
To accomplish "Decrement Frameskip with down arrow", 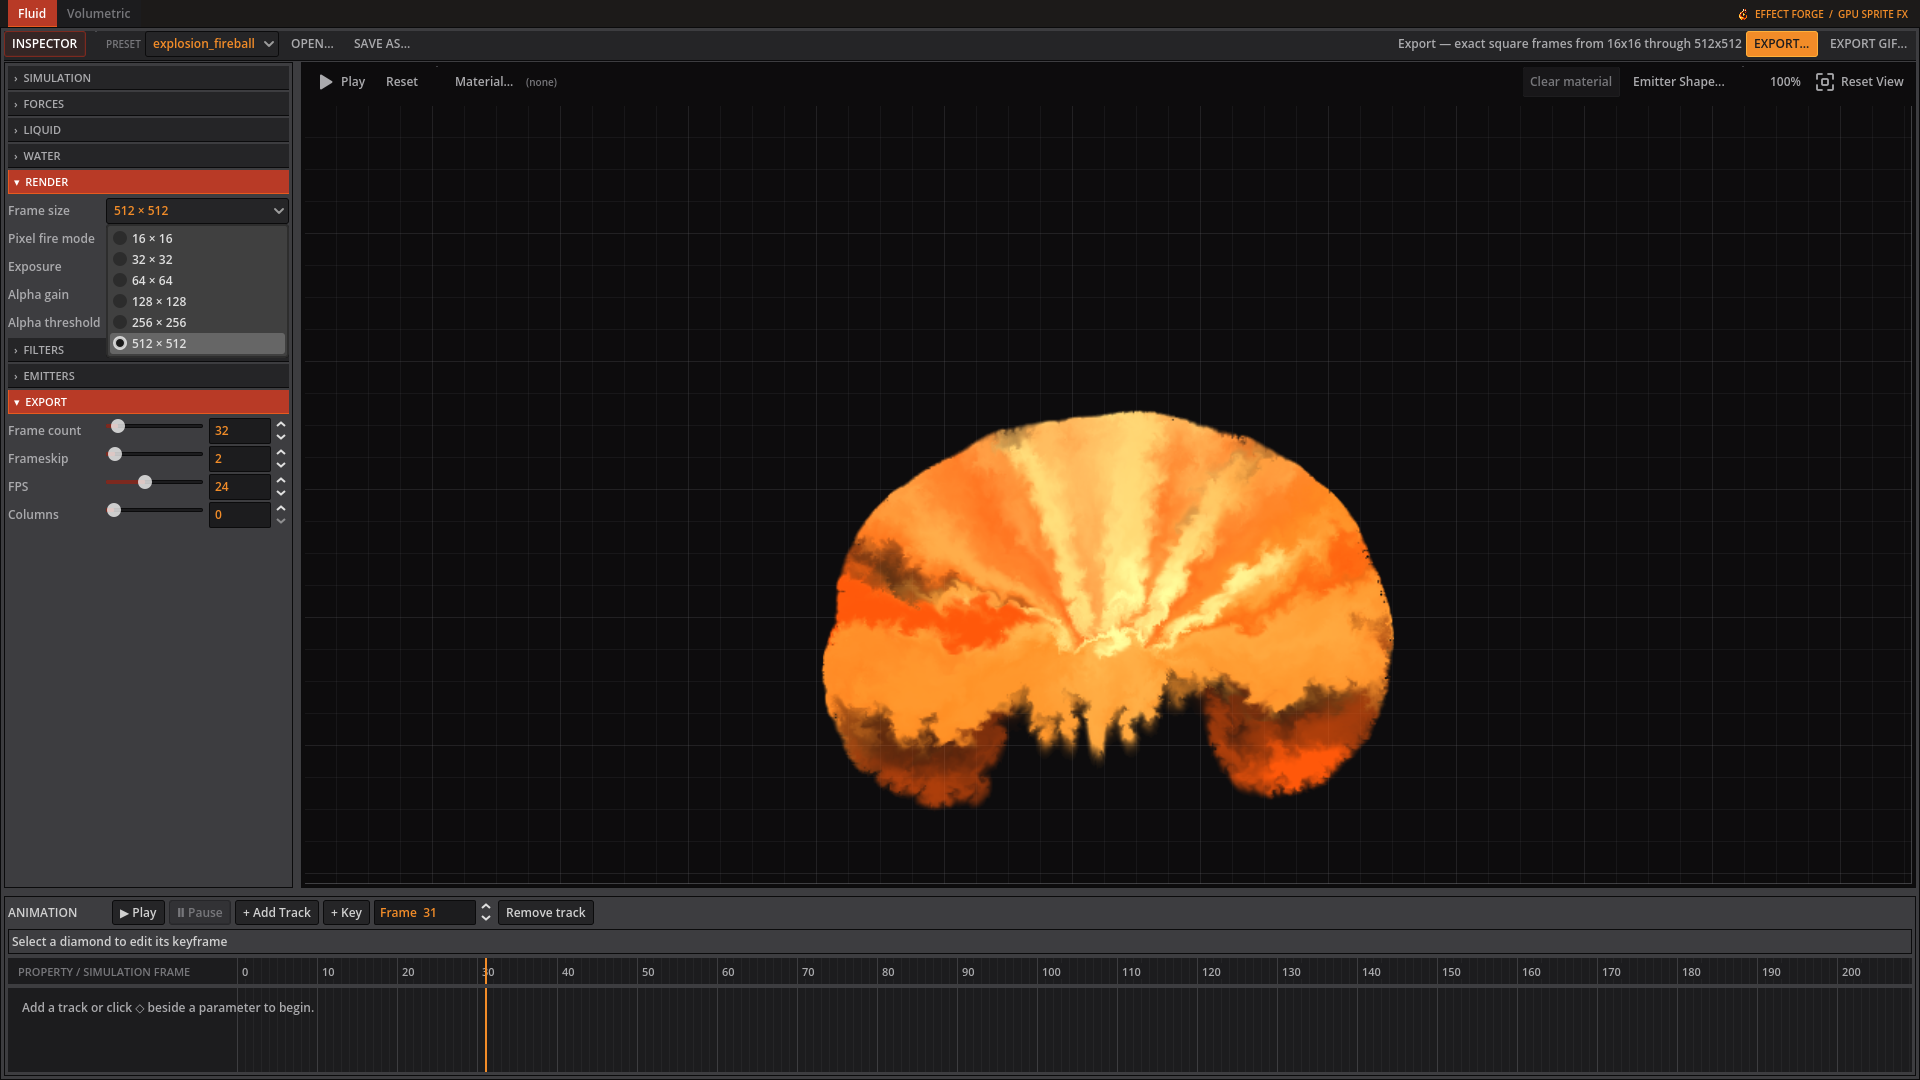I will (281, 465).
